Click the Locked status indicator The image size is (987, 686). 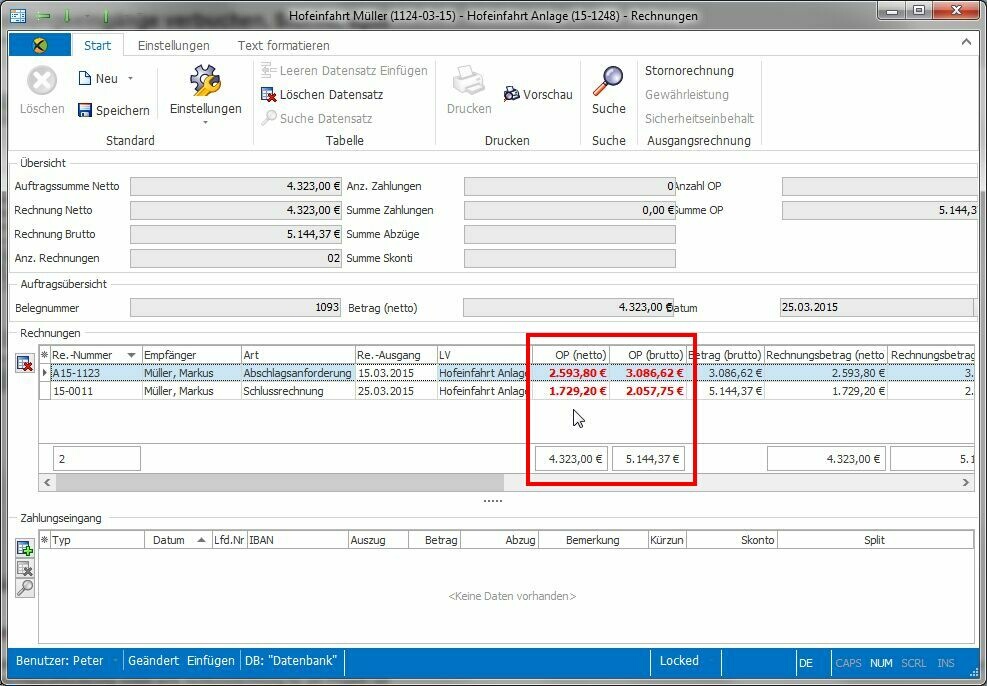click(679, 661)
